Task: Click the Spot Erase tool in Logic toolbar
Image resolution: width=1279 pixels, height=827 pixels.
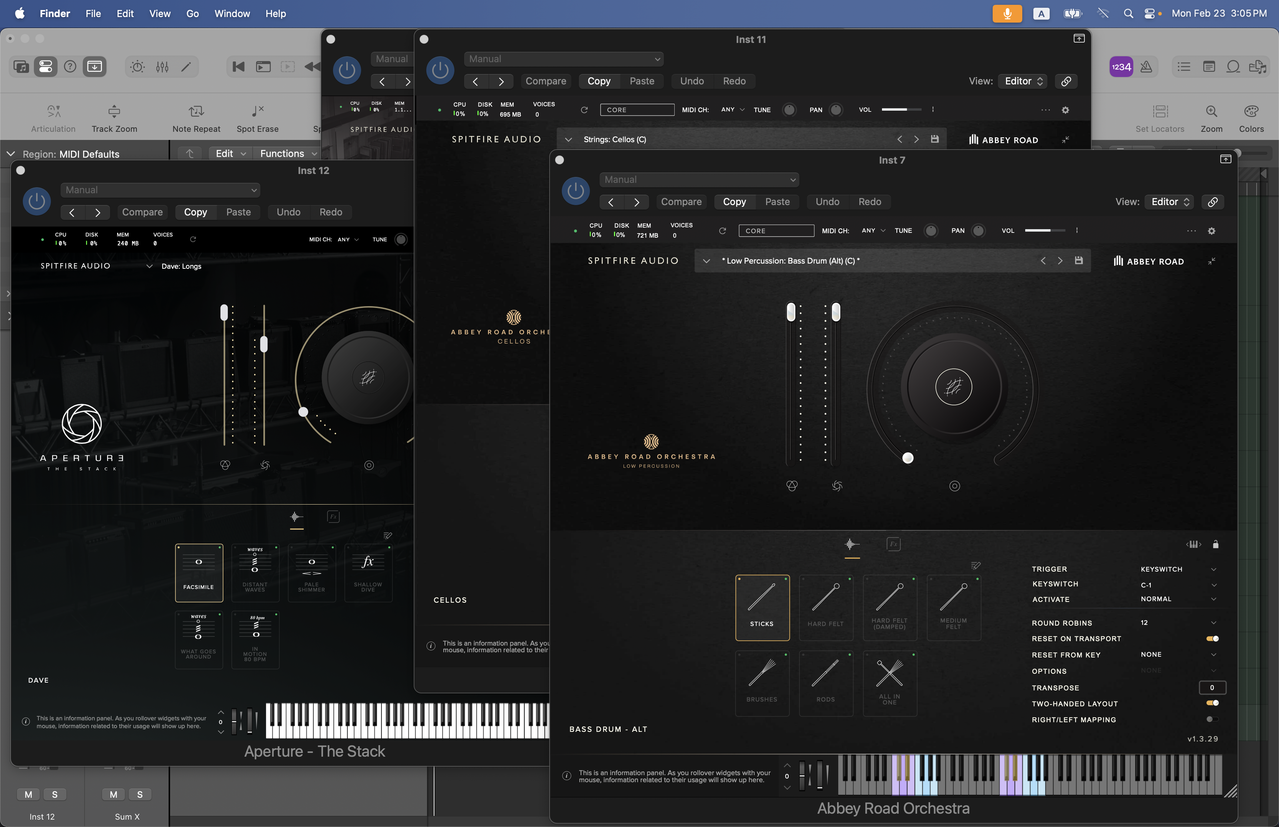Action: click(x=258, y=118)
